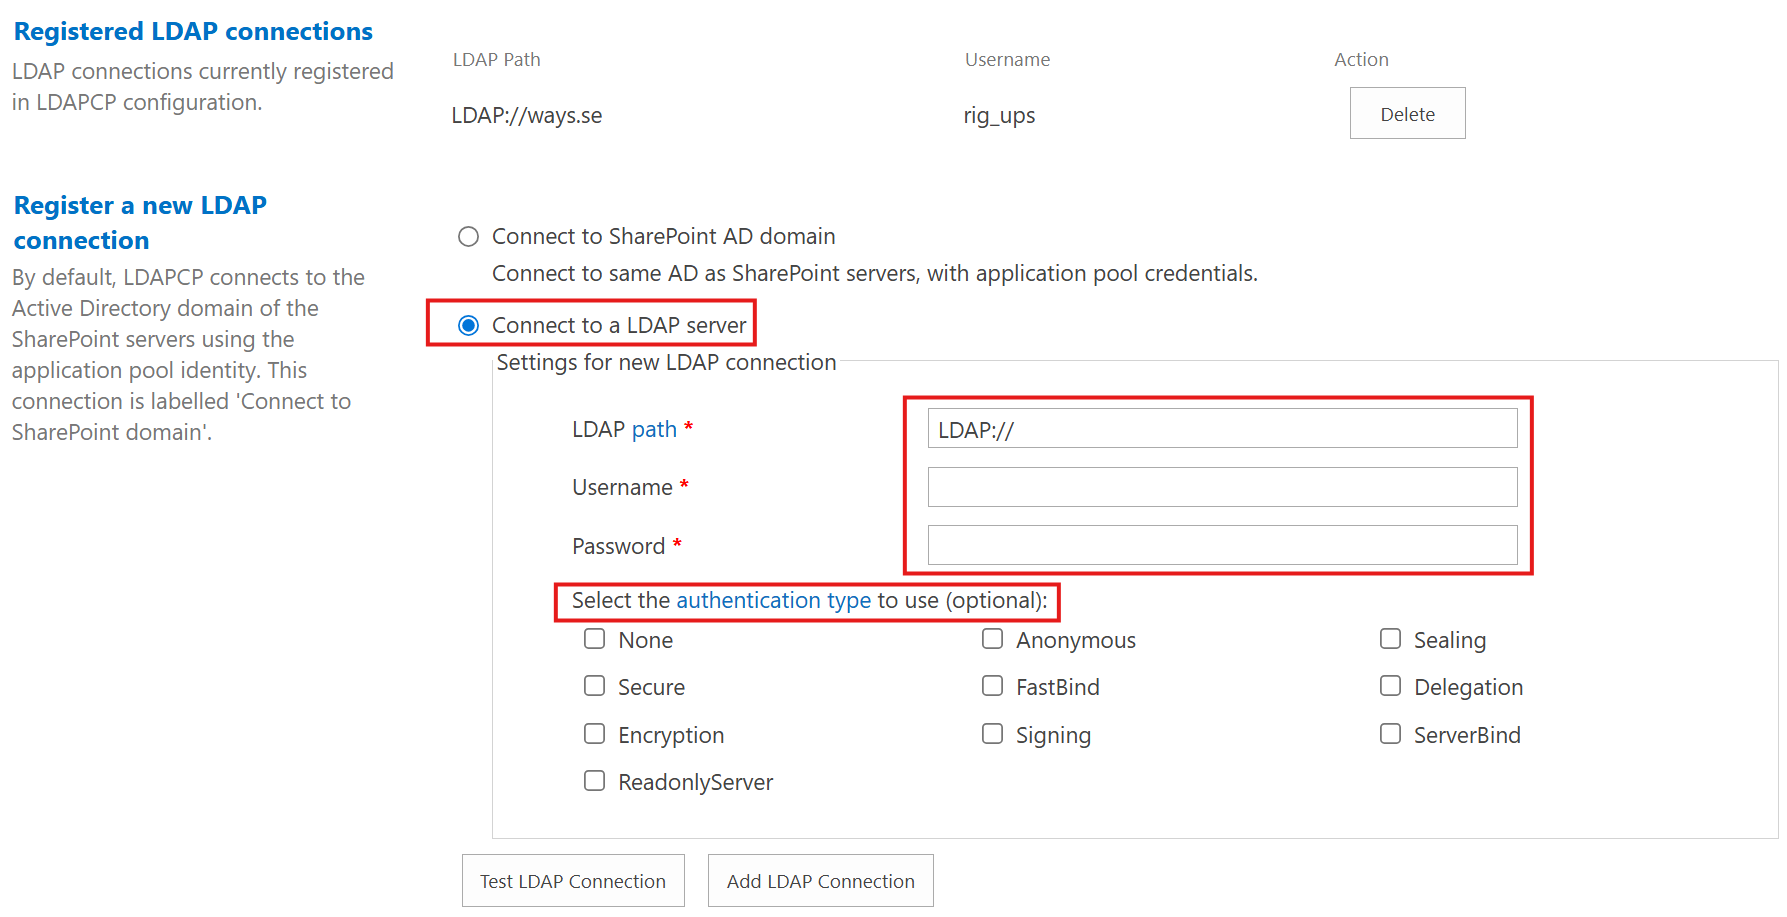Image resolution: width=1787 pixels, height=917 pixels.
Task: Enable the Signing checkbox
Action: pos(992,734)
